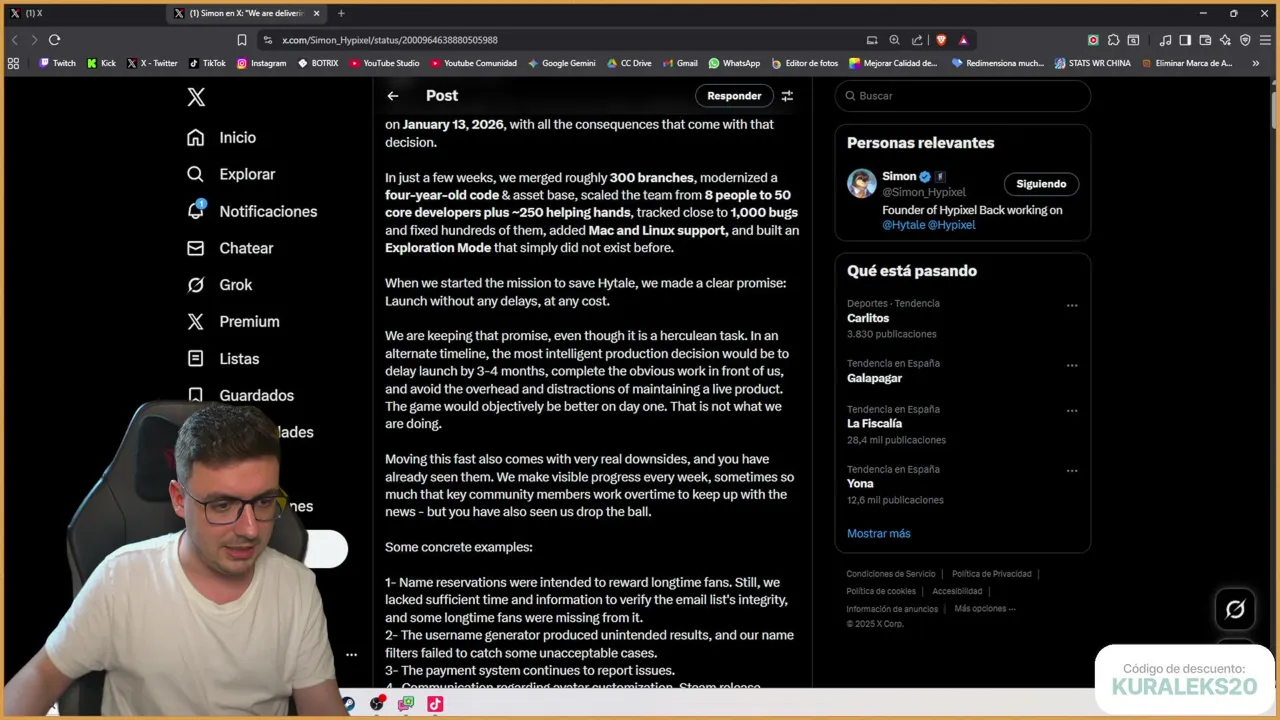Open Simon's profile avatar
1280x720 pixels.
[x=862, y=183]
